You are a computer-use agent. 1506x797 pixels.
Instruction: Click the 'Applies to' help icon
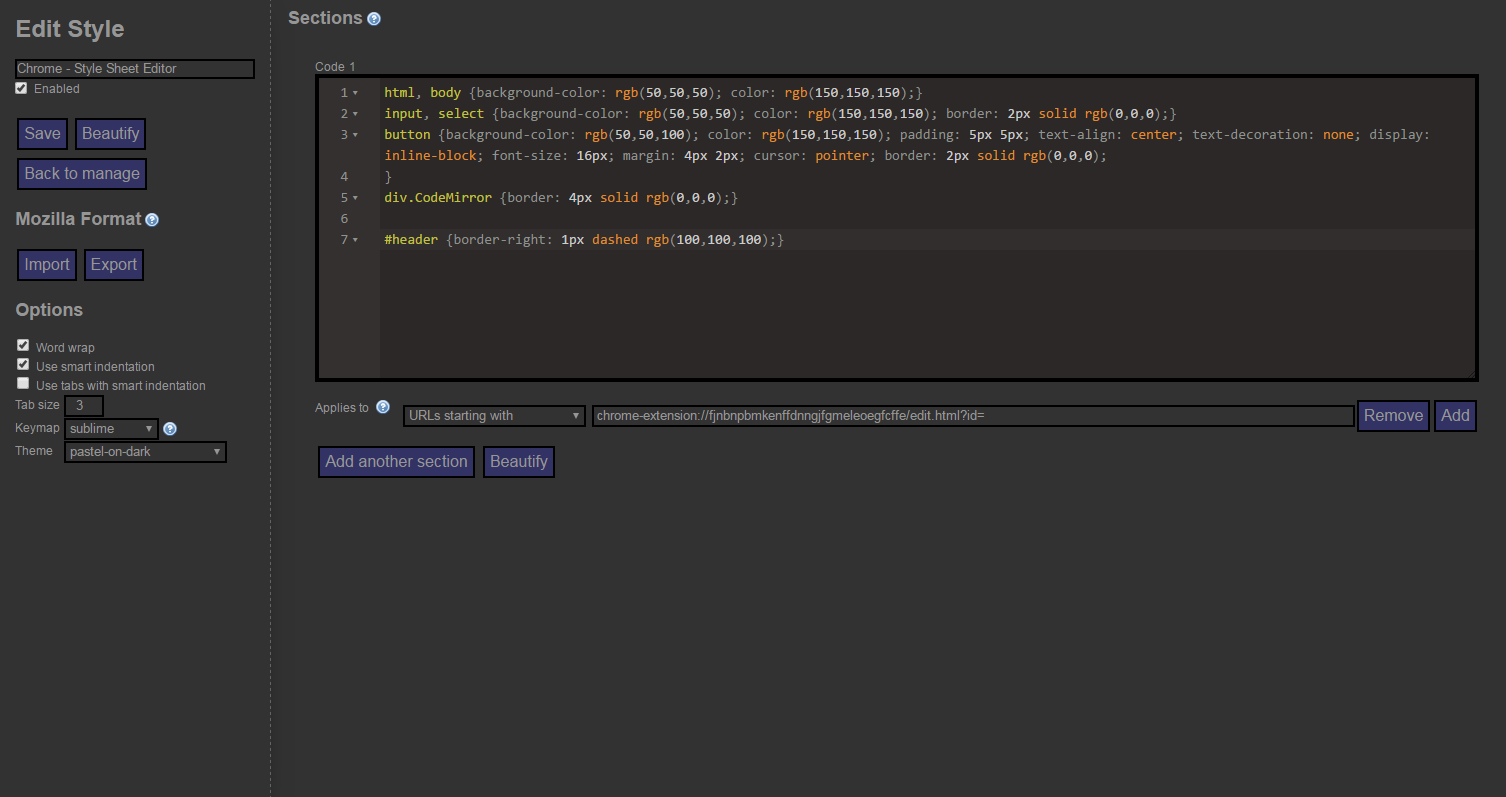(x=382, y=407)
